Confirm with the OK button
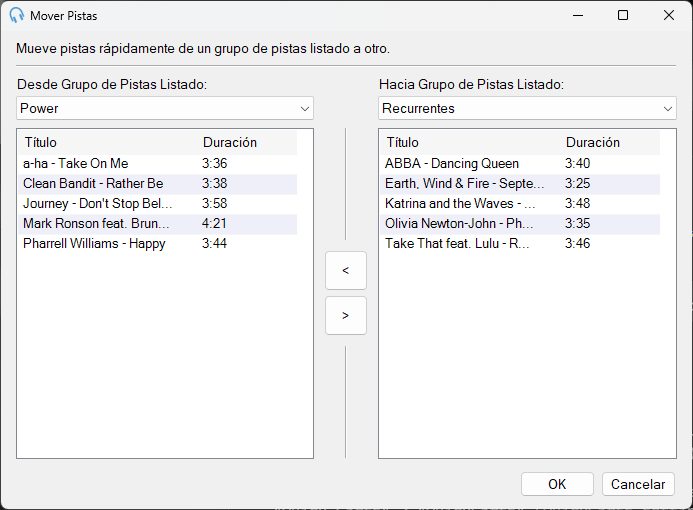Viewport: 693px width, 510px height. 557,484
